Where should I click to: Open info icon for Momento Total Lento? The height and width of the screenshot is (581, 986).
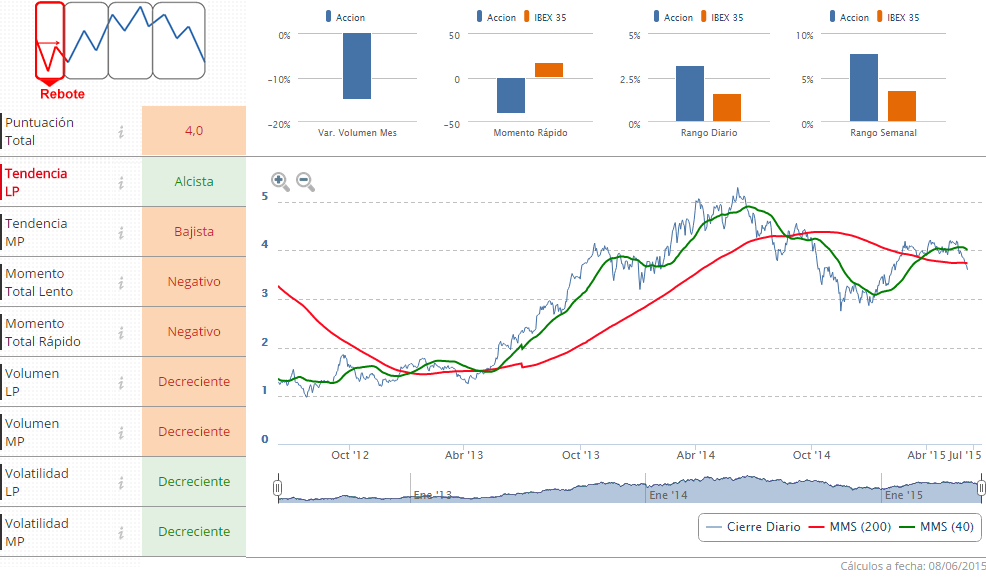[x=121, y=282]
